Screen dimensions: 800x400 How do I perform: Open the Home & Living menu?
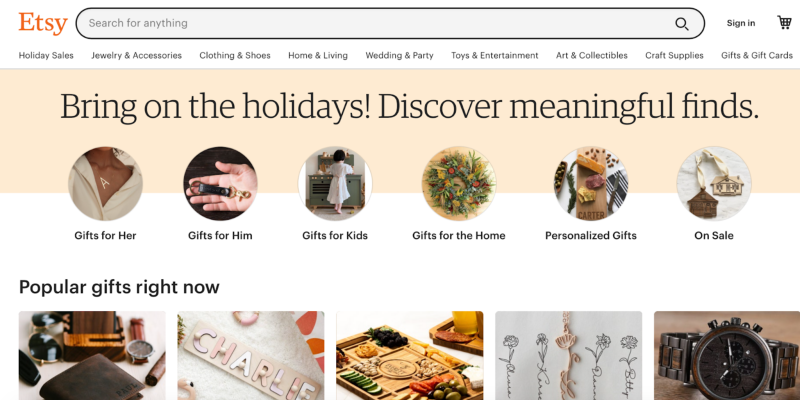[318, 56]
